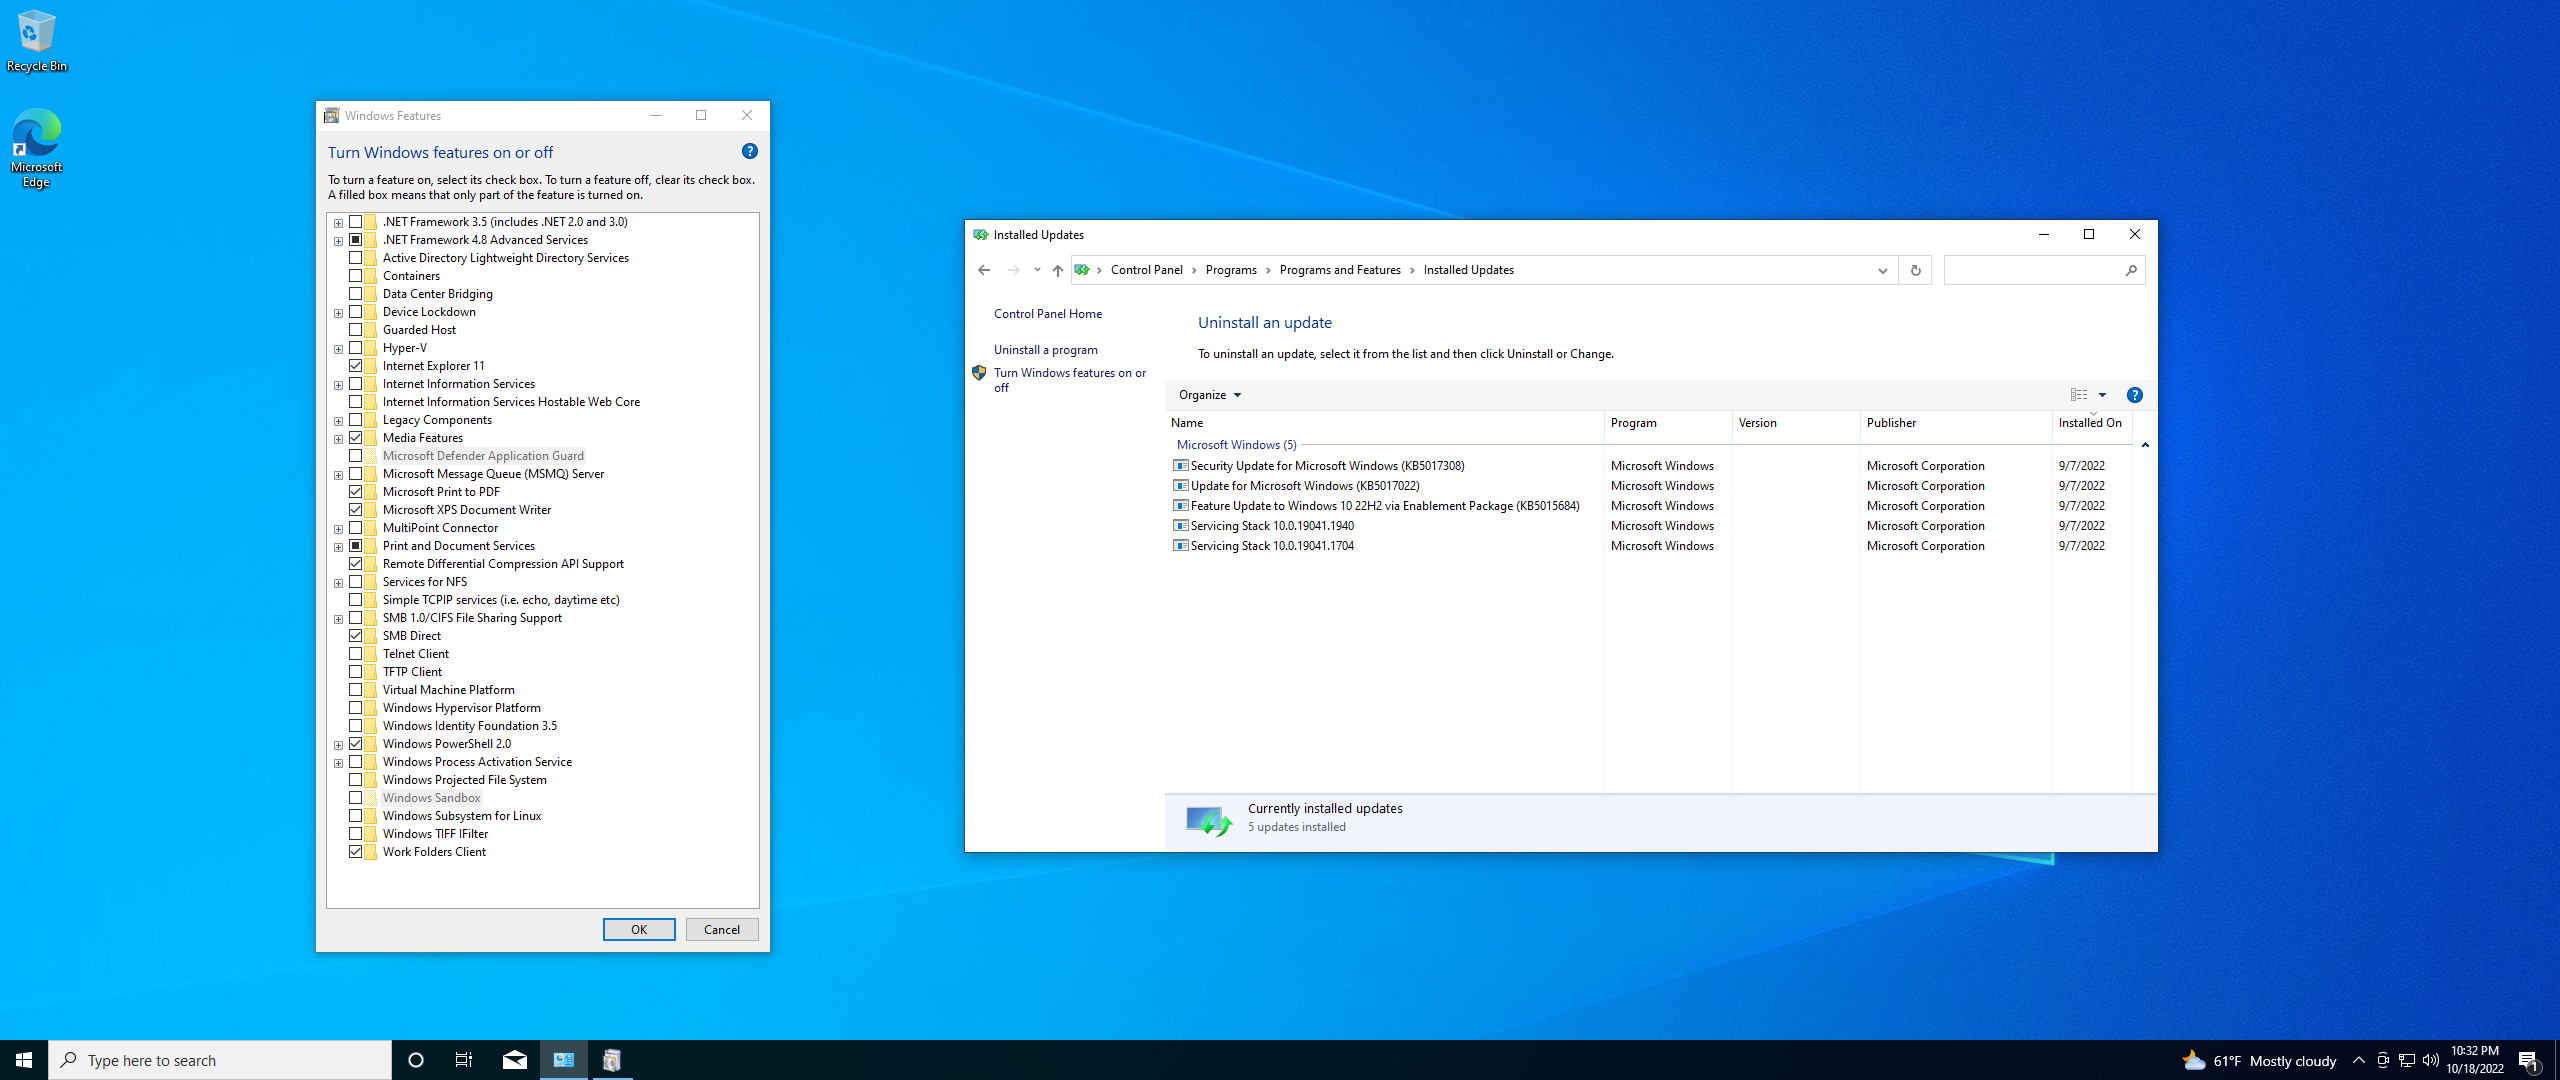
Task: Check Windows Subsystem for Linux box
Action: 355,816
